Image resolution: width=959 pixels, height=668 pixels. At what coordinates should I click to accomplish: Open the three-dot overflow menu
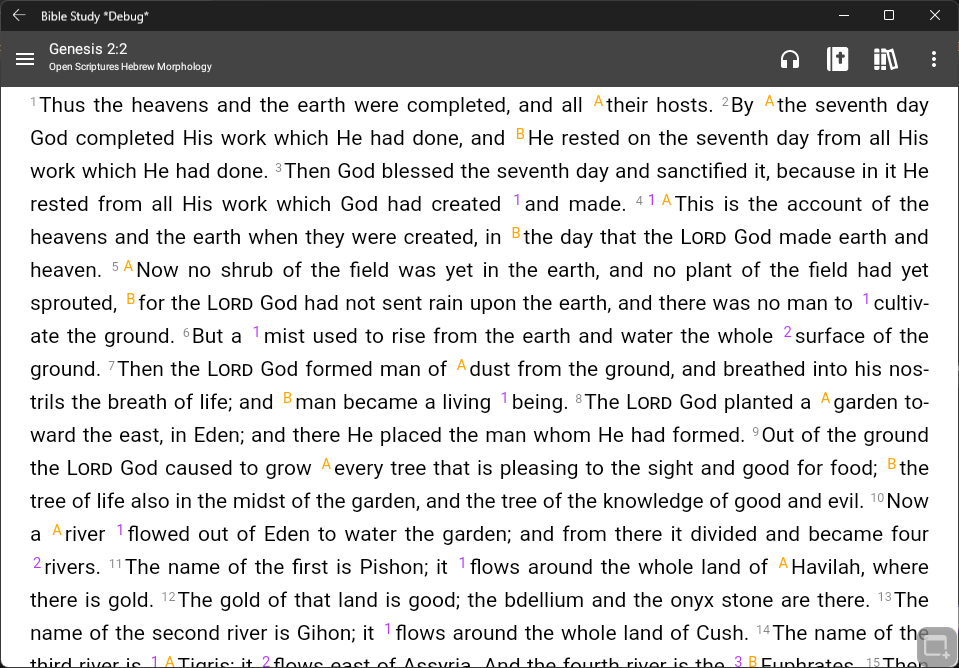(933, 59)
